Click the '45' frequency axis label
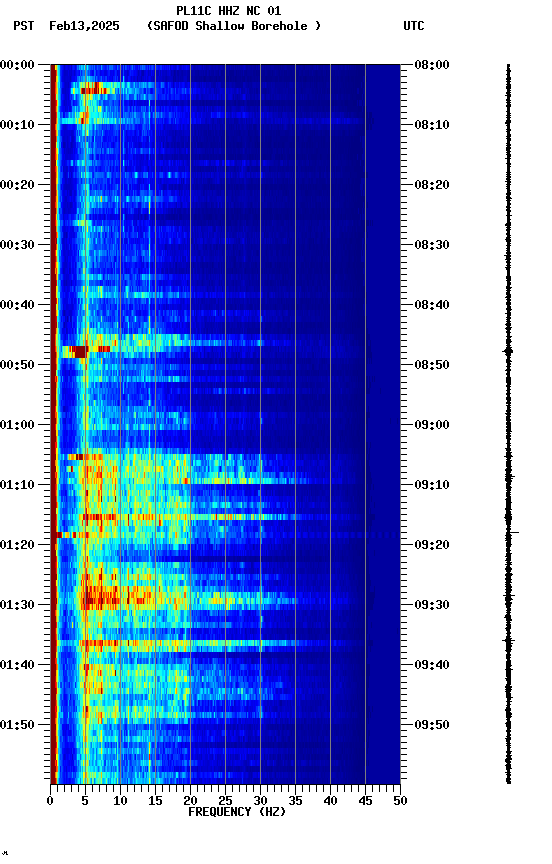Screen dimensions: 552x864 click(x=365, y=801)
